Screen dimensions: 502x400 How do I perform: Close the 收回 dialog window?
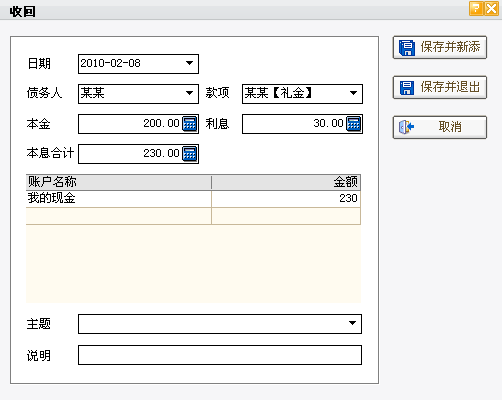492,8
